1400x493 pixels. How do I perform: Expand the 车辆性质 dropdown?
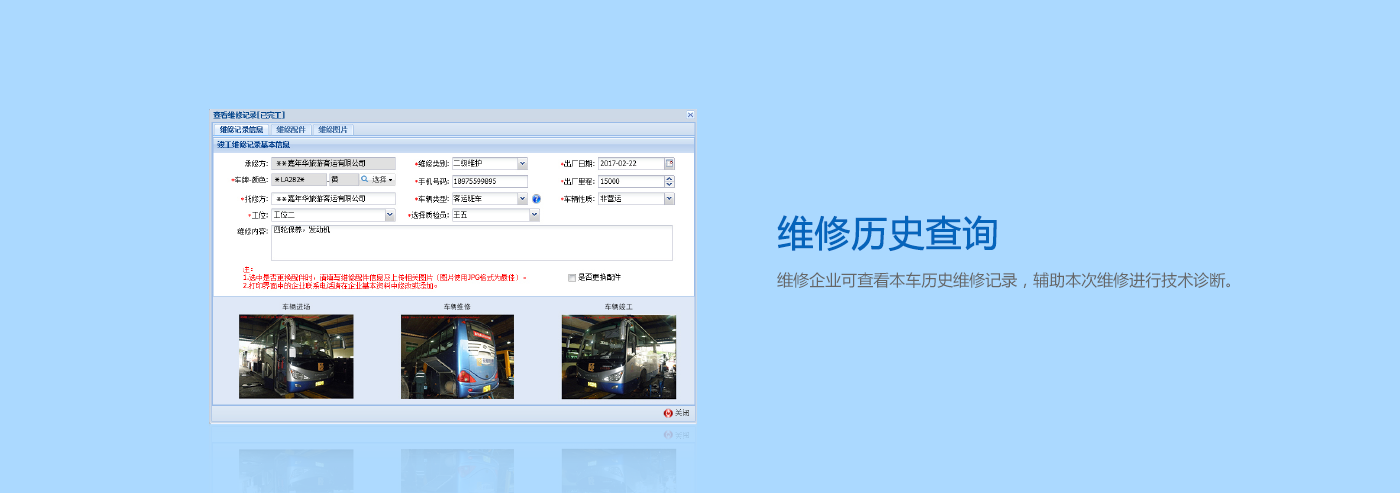tap(669, 199)
